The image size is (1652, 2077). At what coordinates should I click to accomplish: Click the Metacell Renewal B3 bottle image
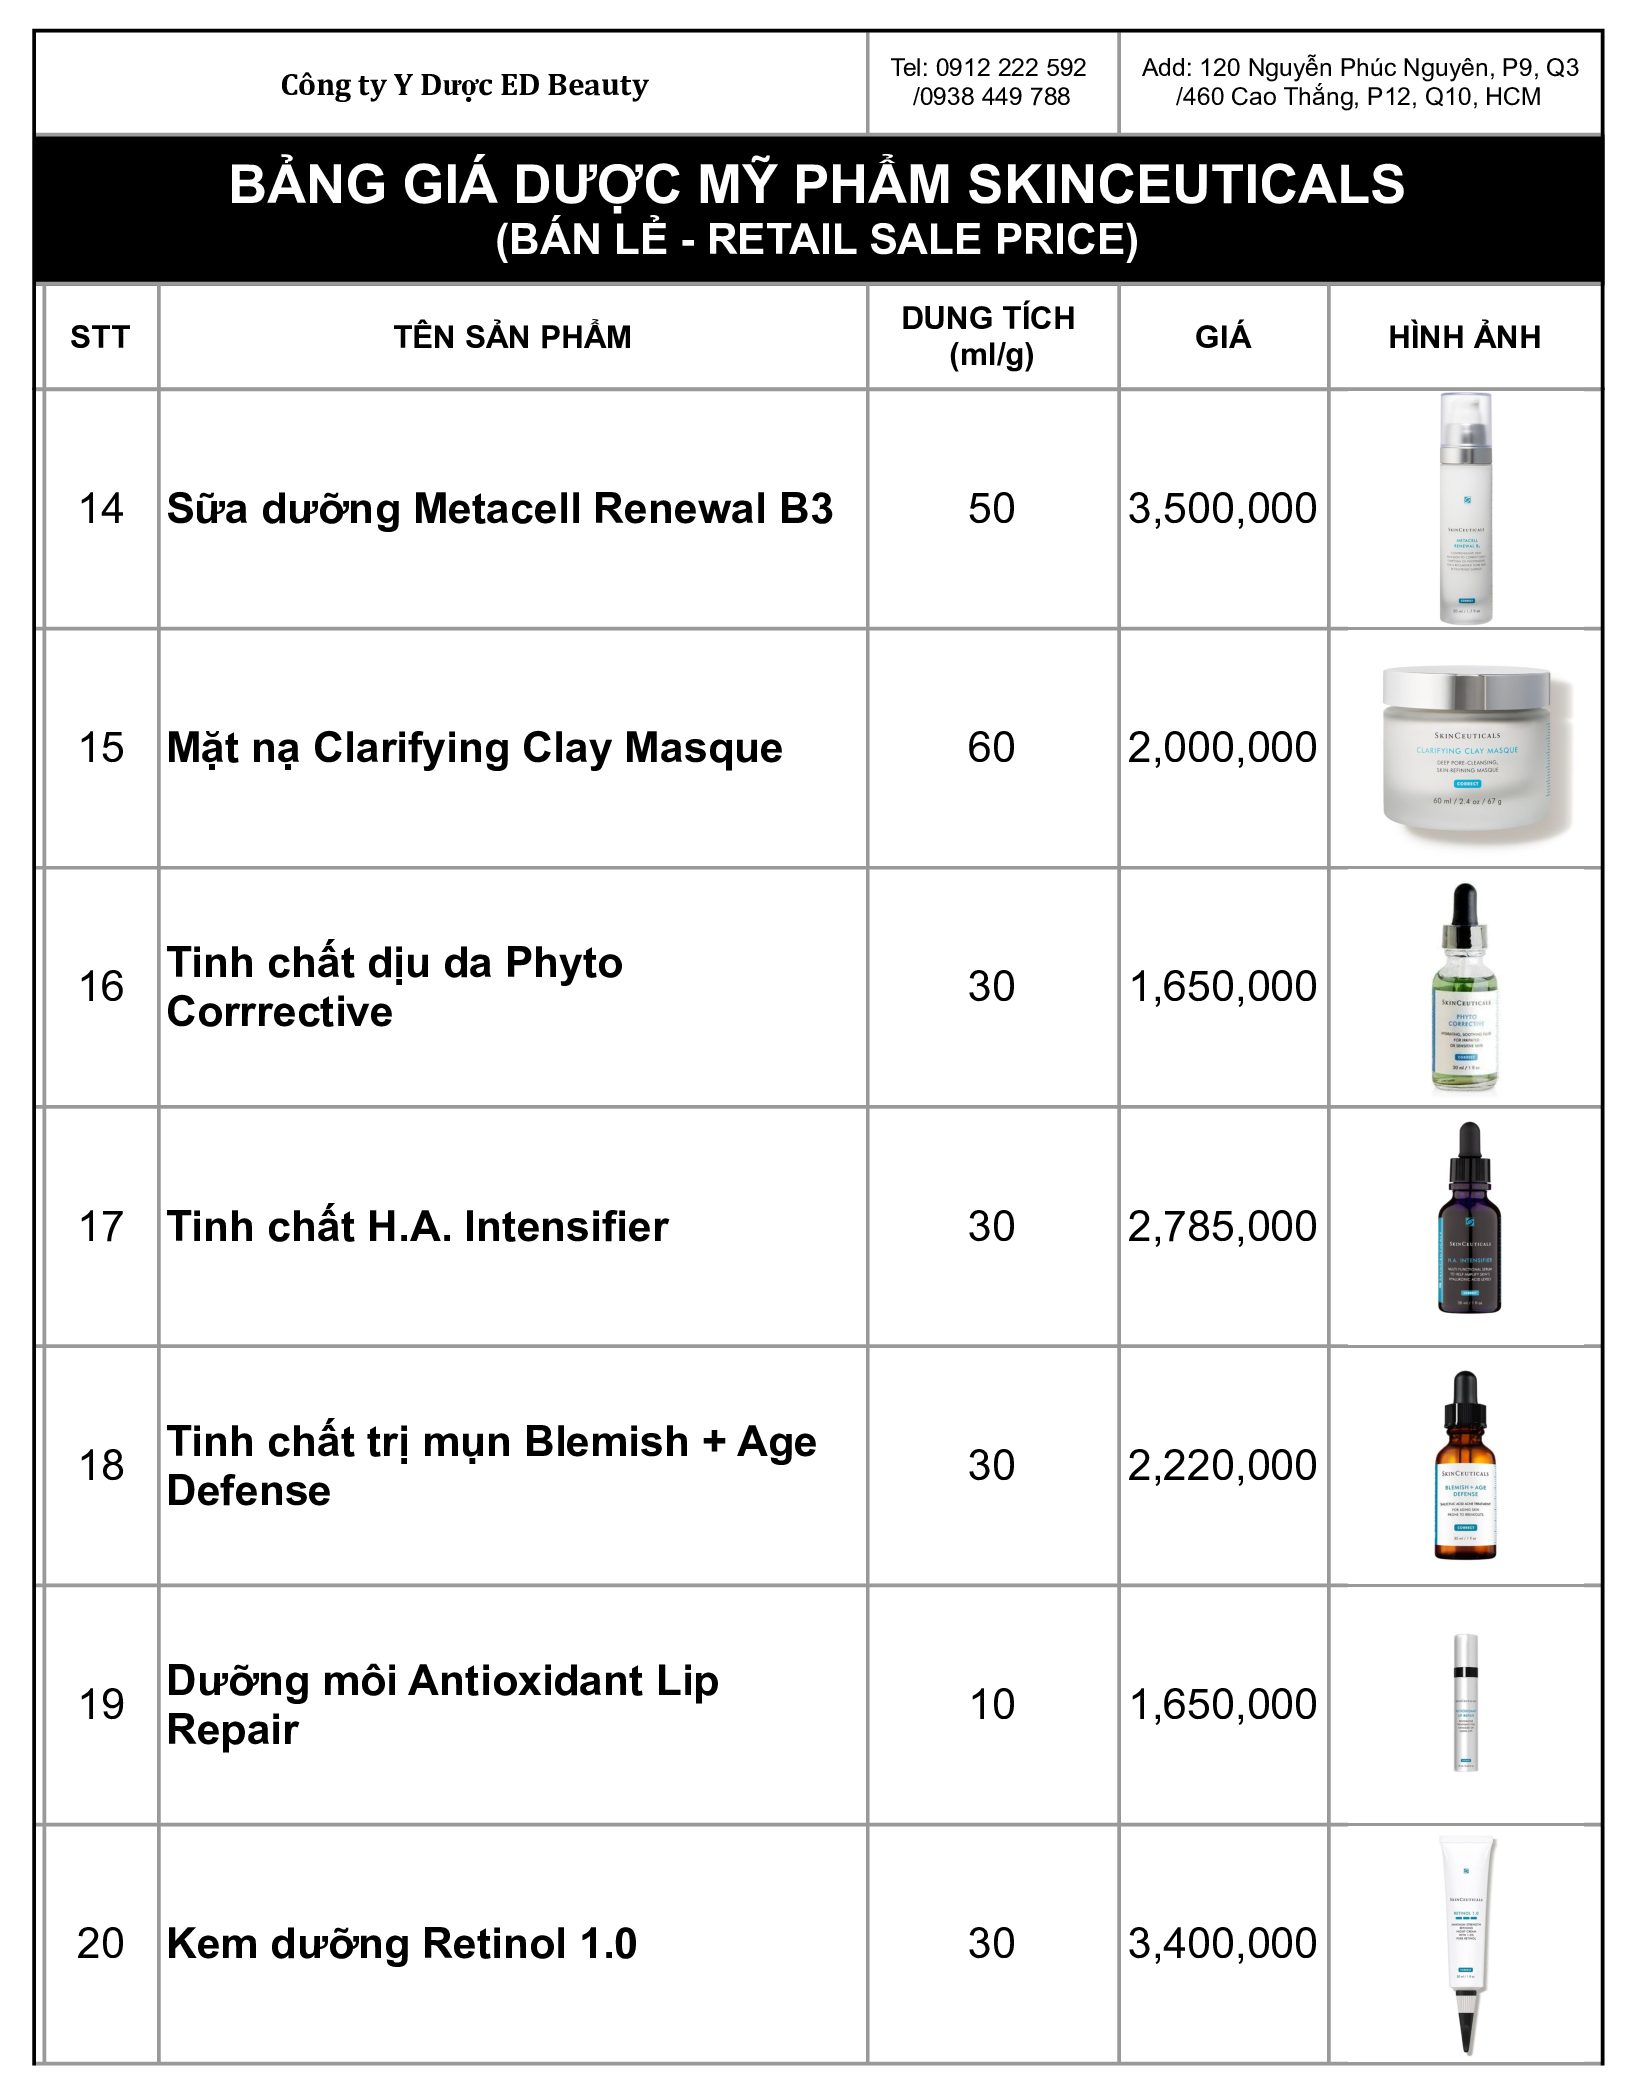pos(1465,508)
